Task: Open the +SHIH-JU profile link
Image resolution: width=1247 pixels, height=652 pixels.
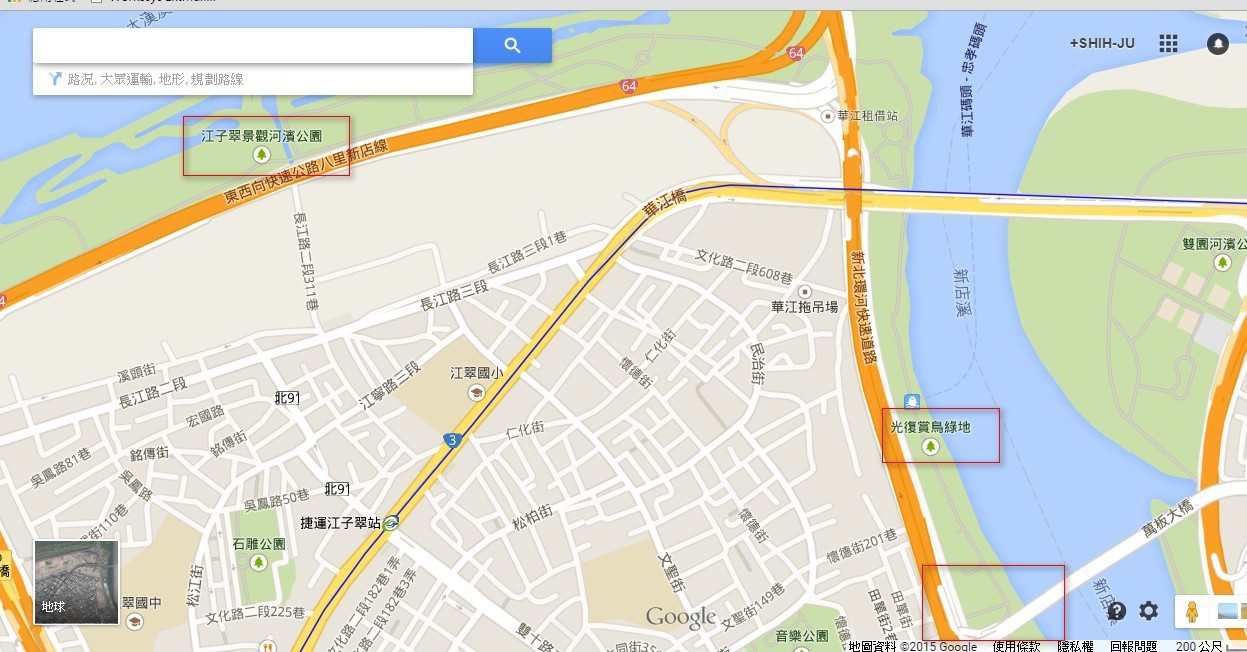Action: pos(1103,44)
